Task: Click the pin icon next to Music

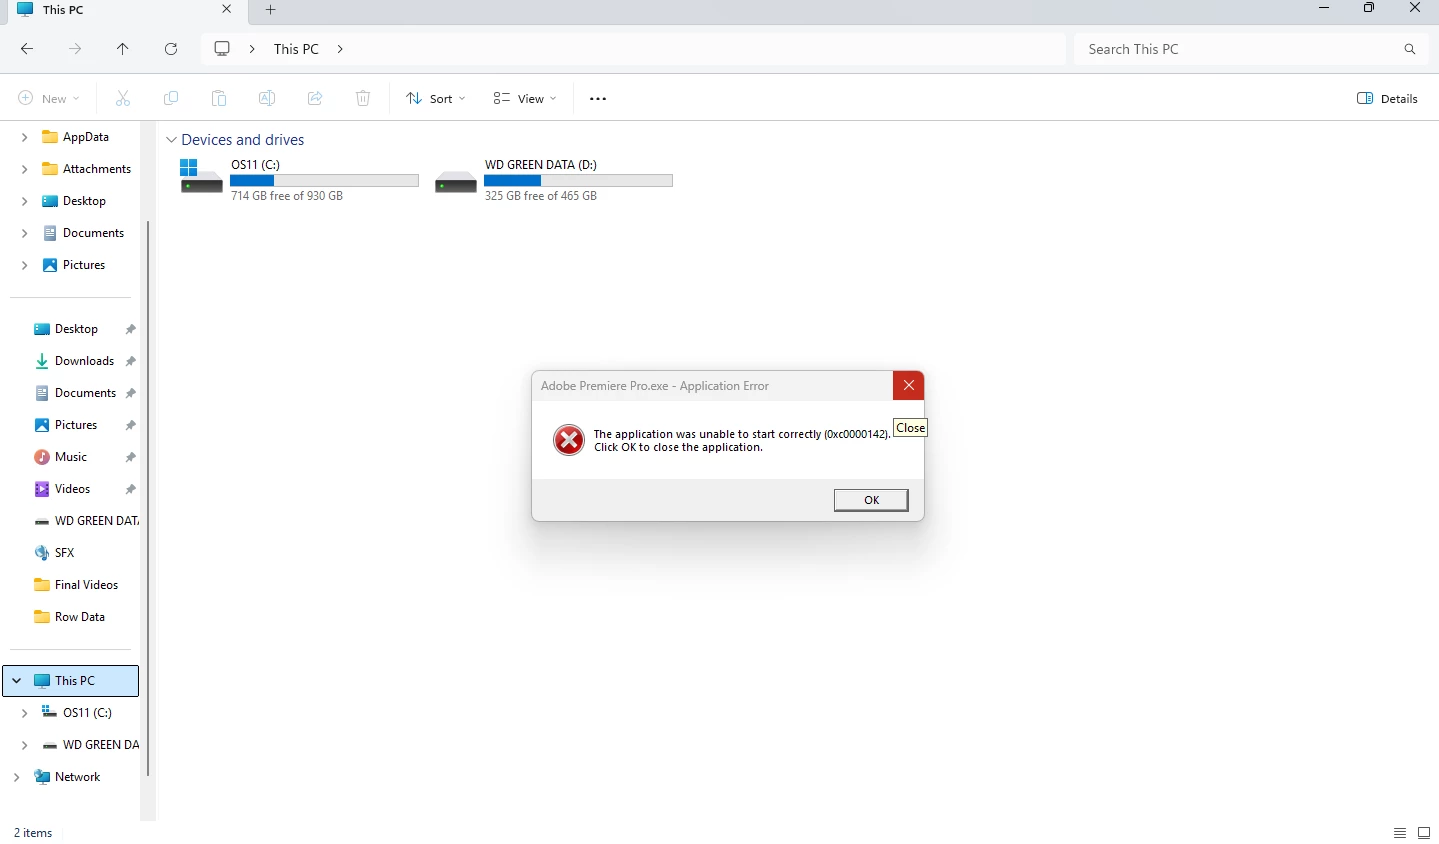Action: (130, 457)
